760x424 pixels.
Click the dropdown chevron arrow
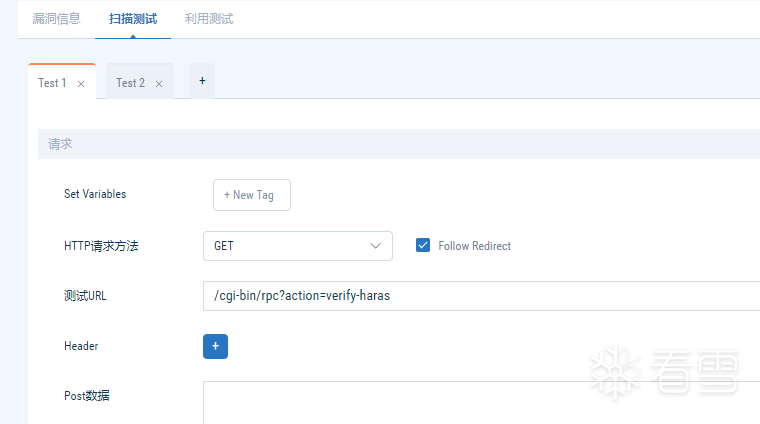pos(376,245)
